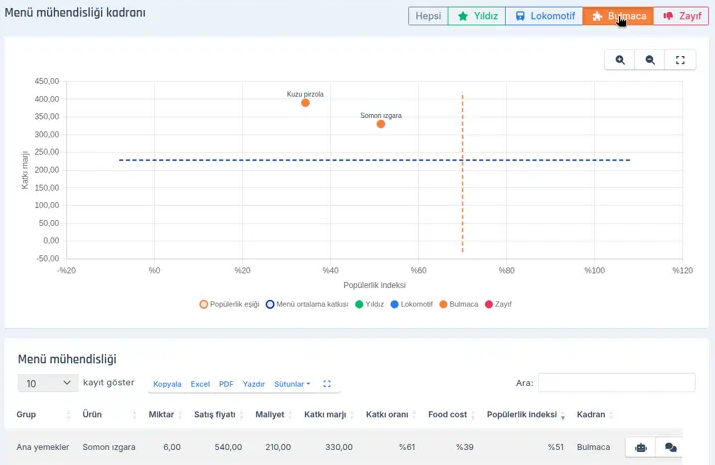The image size is (715, 465).
Task: Click the Kuzu pirzola data point
Action: click(x=305, y=103)
